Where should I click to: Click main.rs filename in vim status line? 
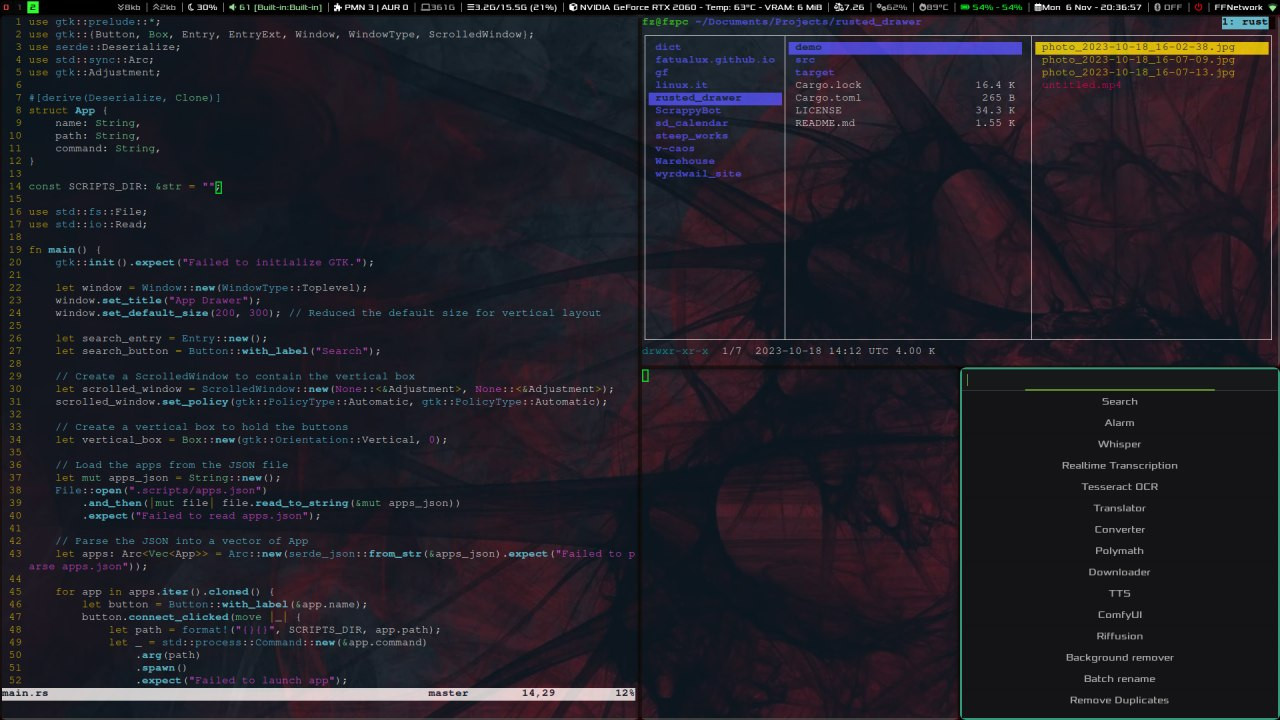25,693
